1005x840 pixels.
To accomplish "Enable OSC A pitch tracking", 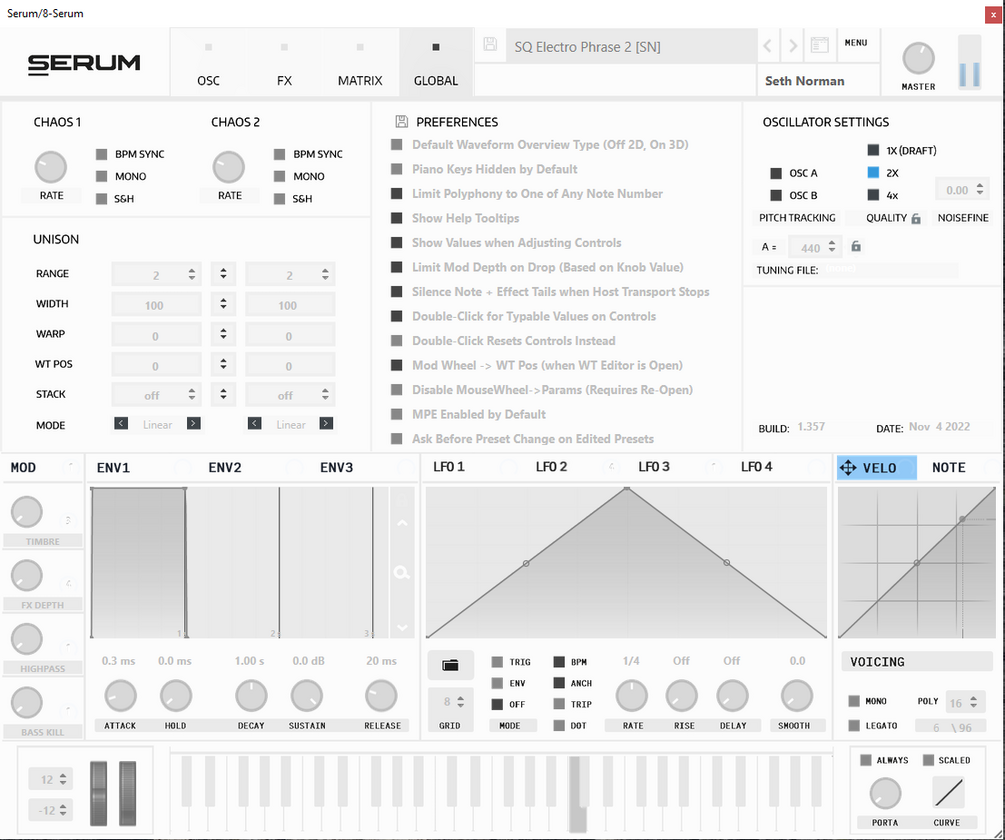I will 776,173.
